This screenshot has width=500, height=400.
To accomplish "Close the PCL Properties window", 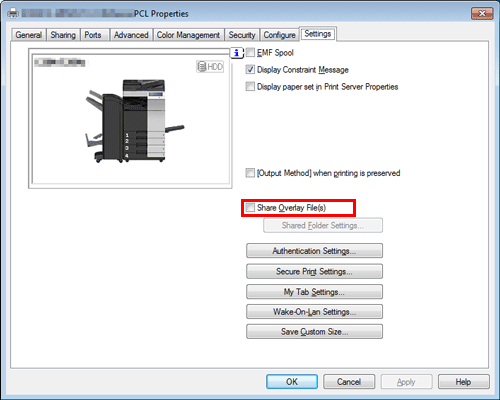I will pos(482,14).
